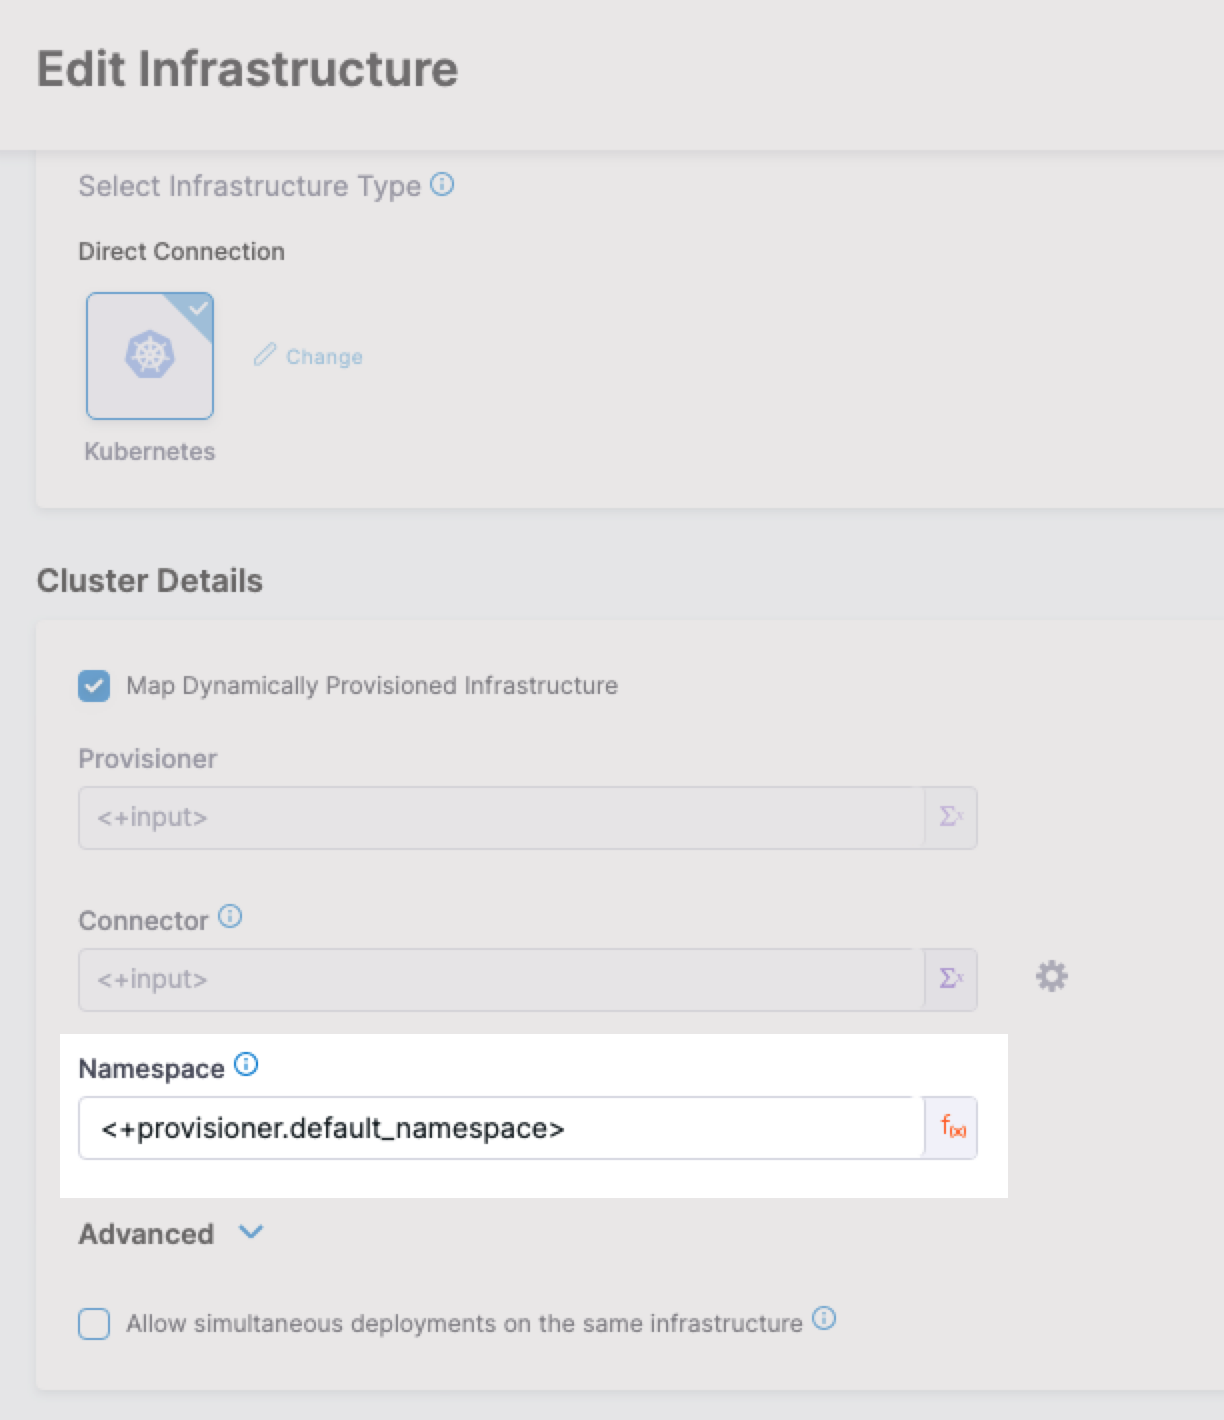Click the info icon beside Select Infrastructure Type
Viewport: 1224px width, 1420px height.
[x=442, y=185]
